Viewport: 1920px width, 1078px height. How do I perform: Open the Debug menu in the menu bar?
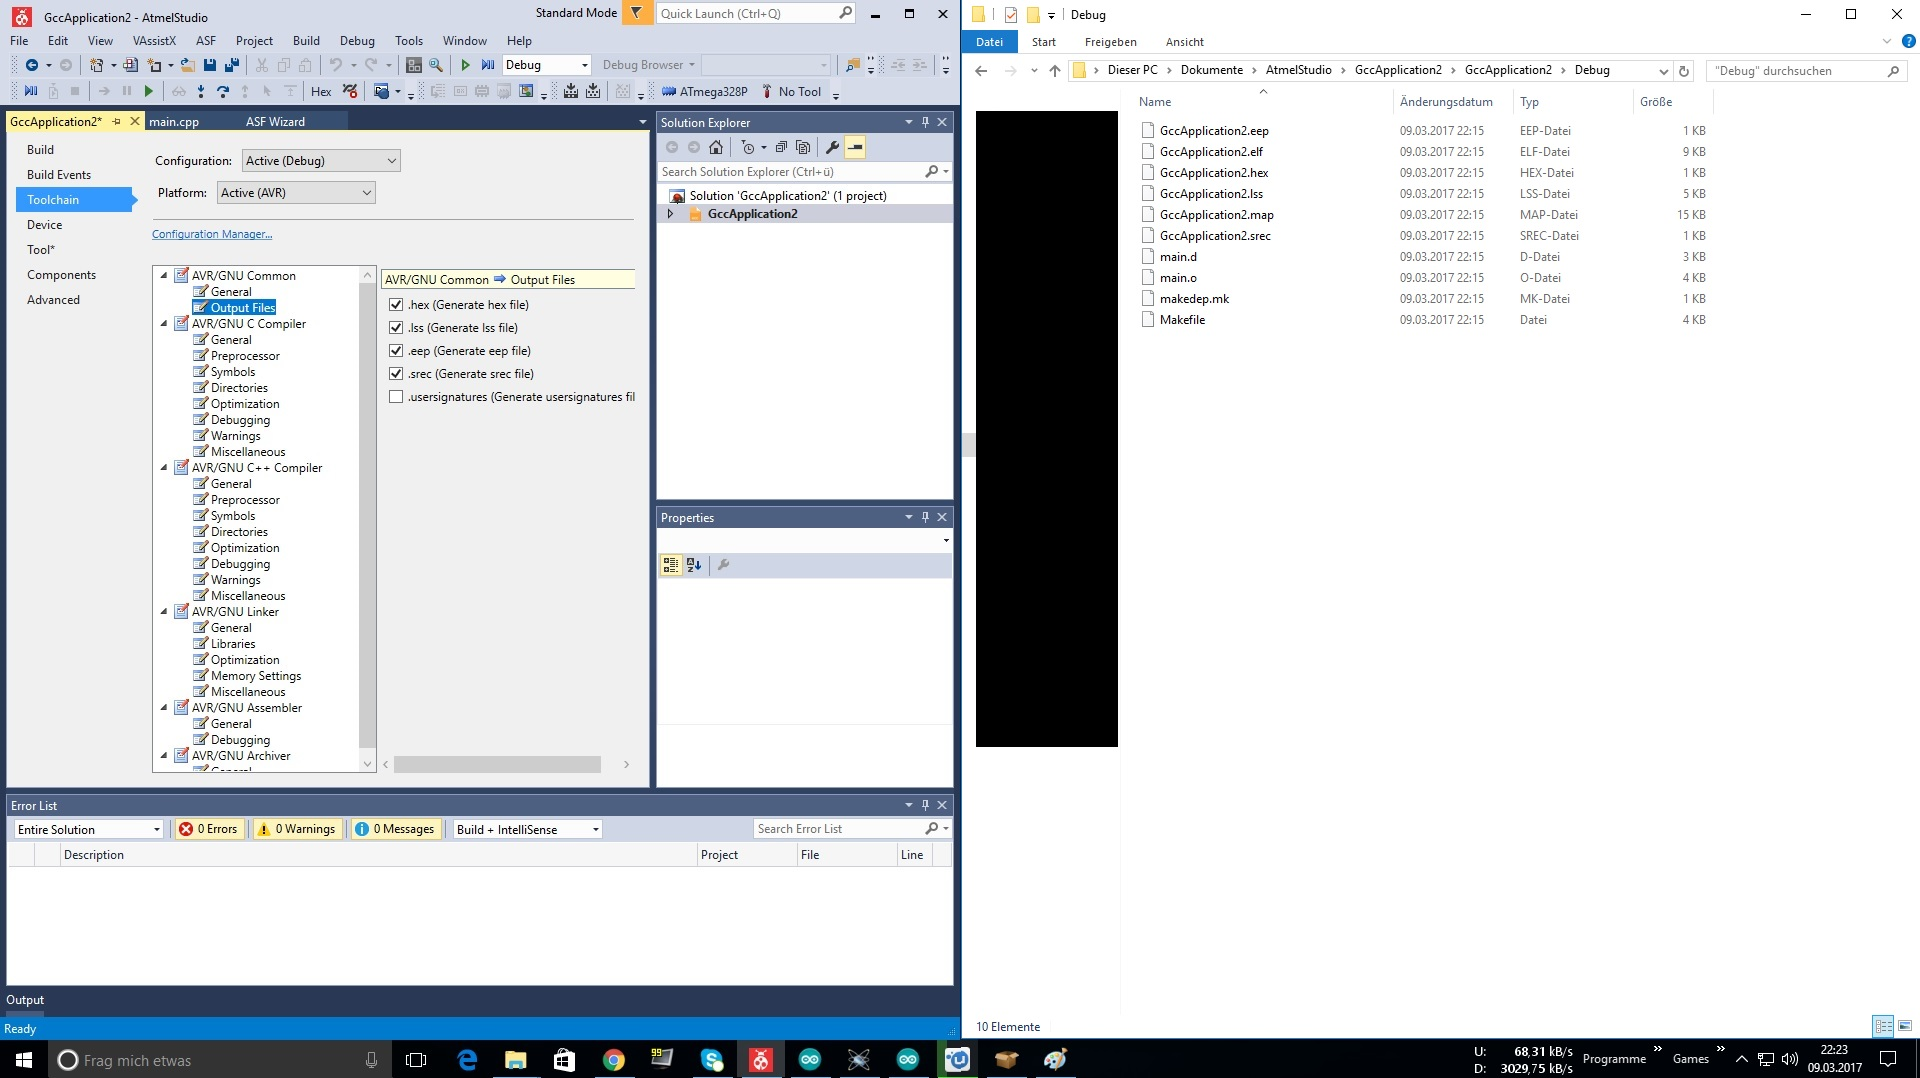[x=357, y=41]
